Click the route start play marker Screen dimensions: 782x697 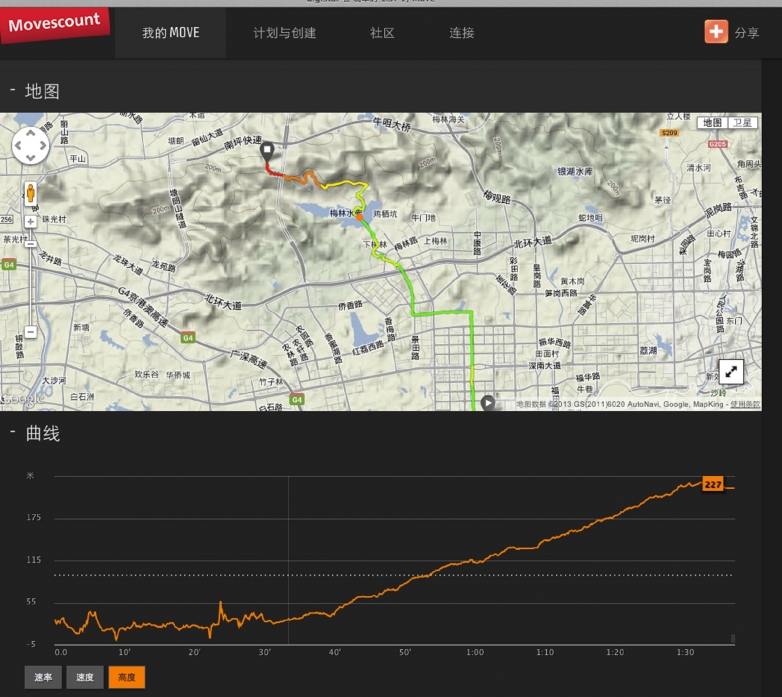pyautogui.click(x=487, y=403)
